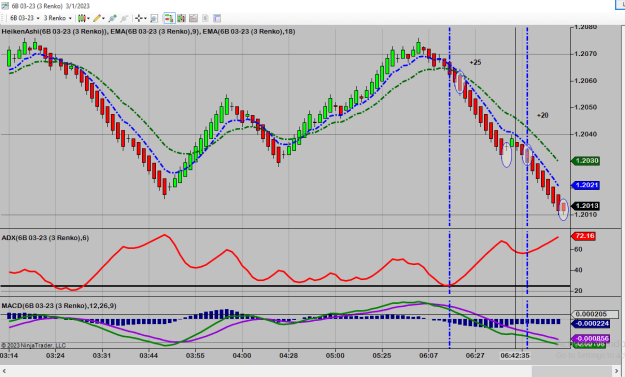Click the -0.000224 MACD value marker
625x377 pixels.
coord(591,323)
